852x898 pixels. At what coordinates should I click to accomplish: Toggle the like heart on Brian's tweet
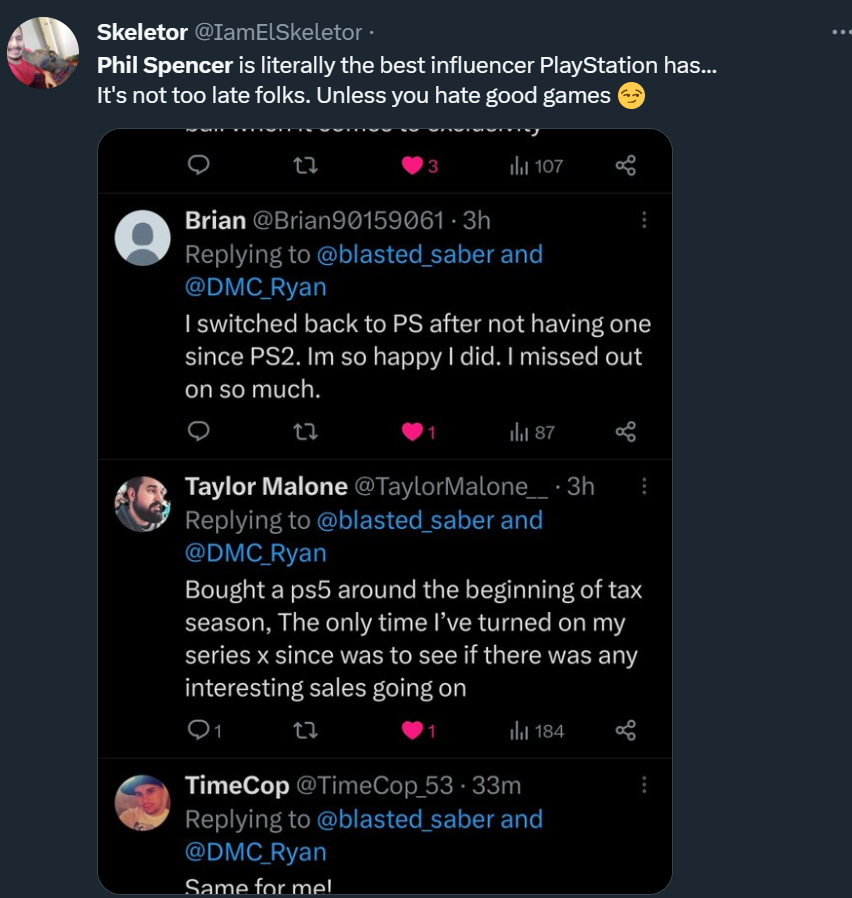412,432
